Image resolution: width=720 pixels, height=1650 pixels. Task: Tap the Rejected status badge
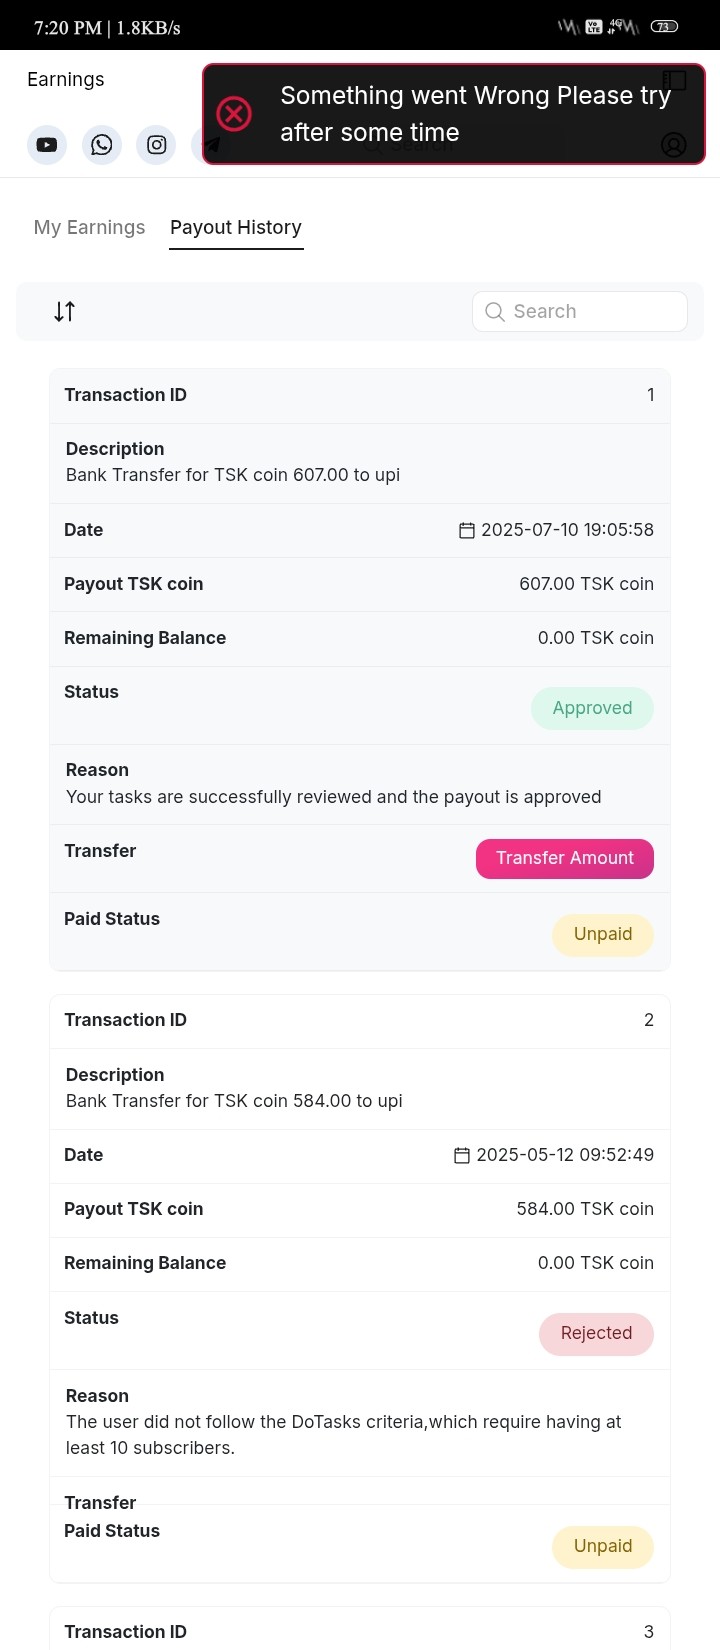[596, 1333]
